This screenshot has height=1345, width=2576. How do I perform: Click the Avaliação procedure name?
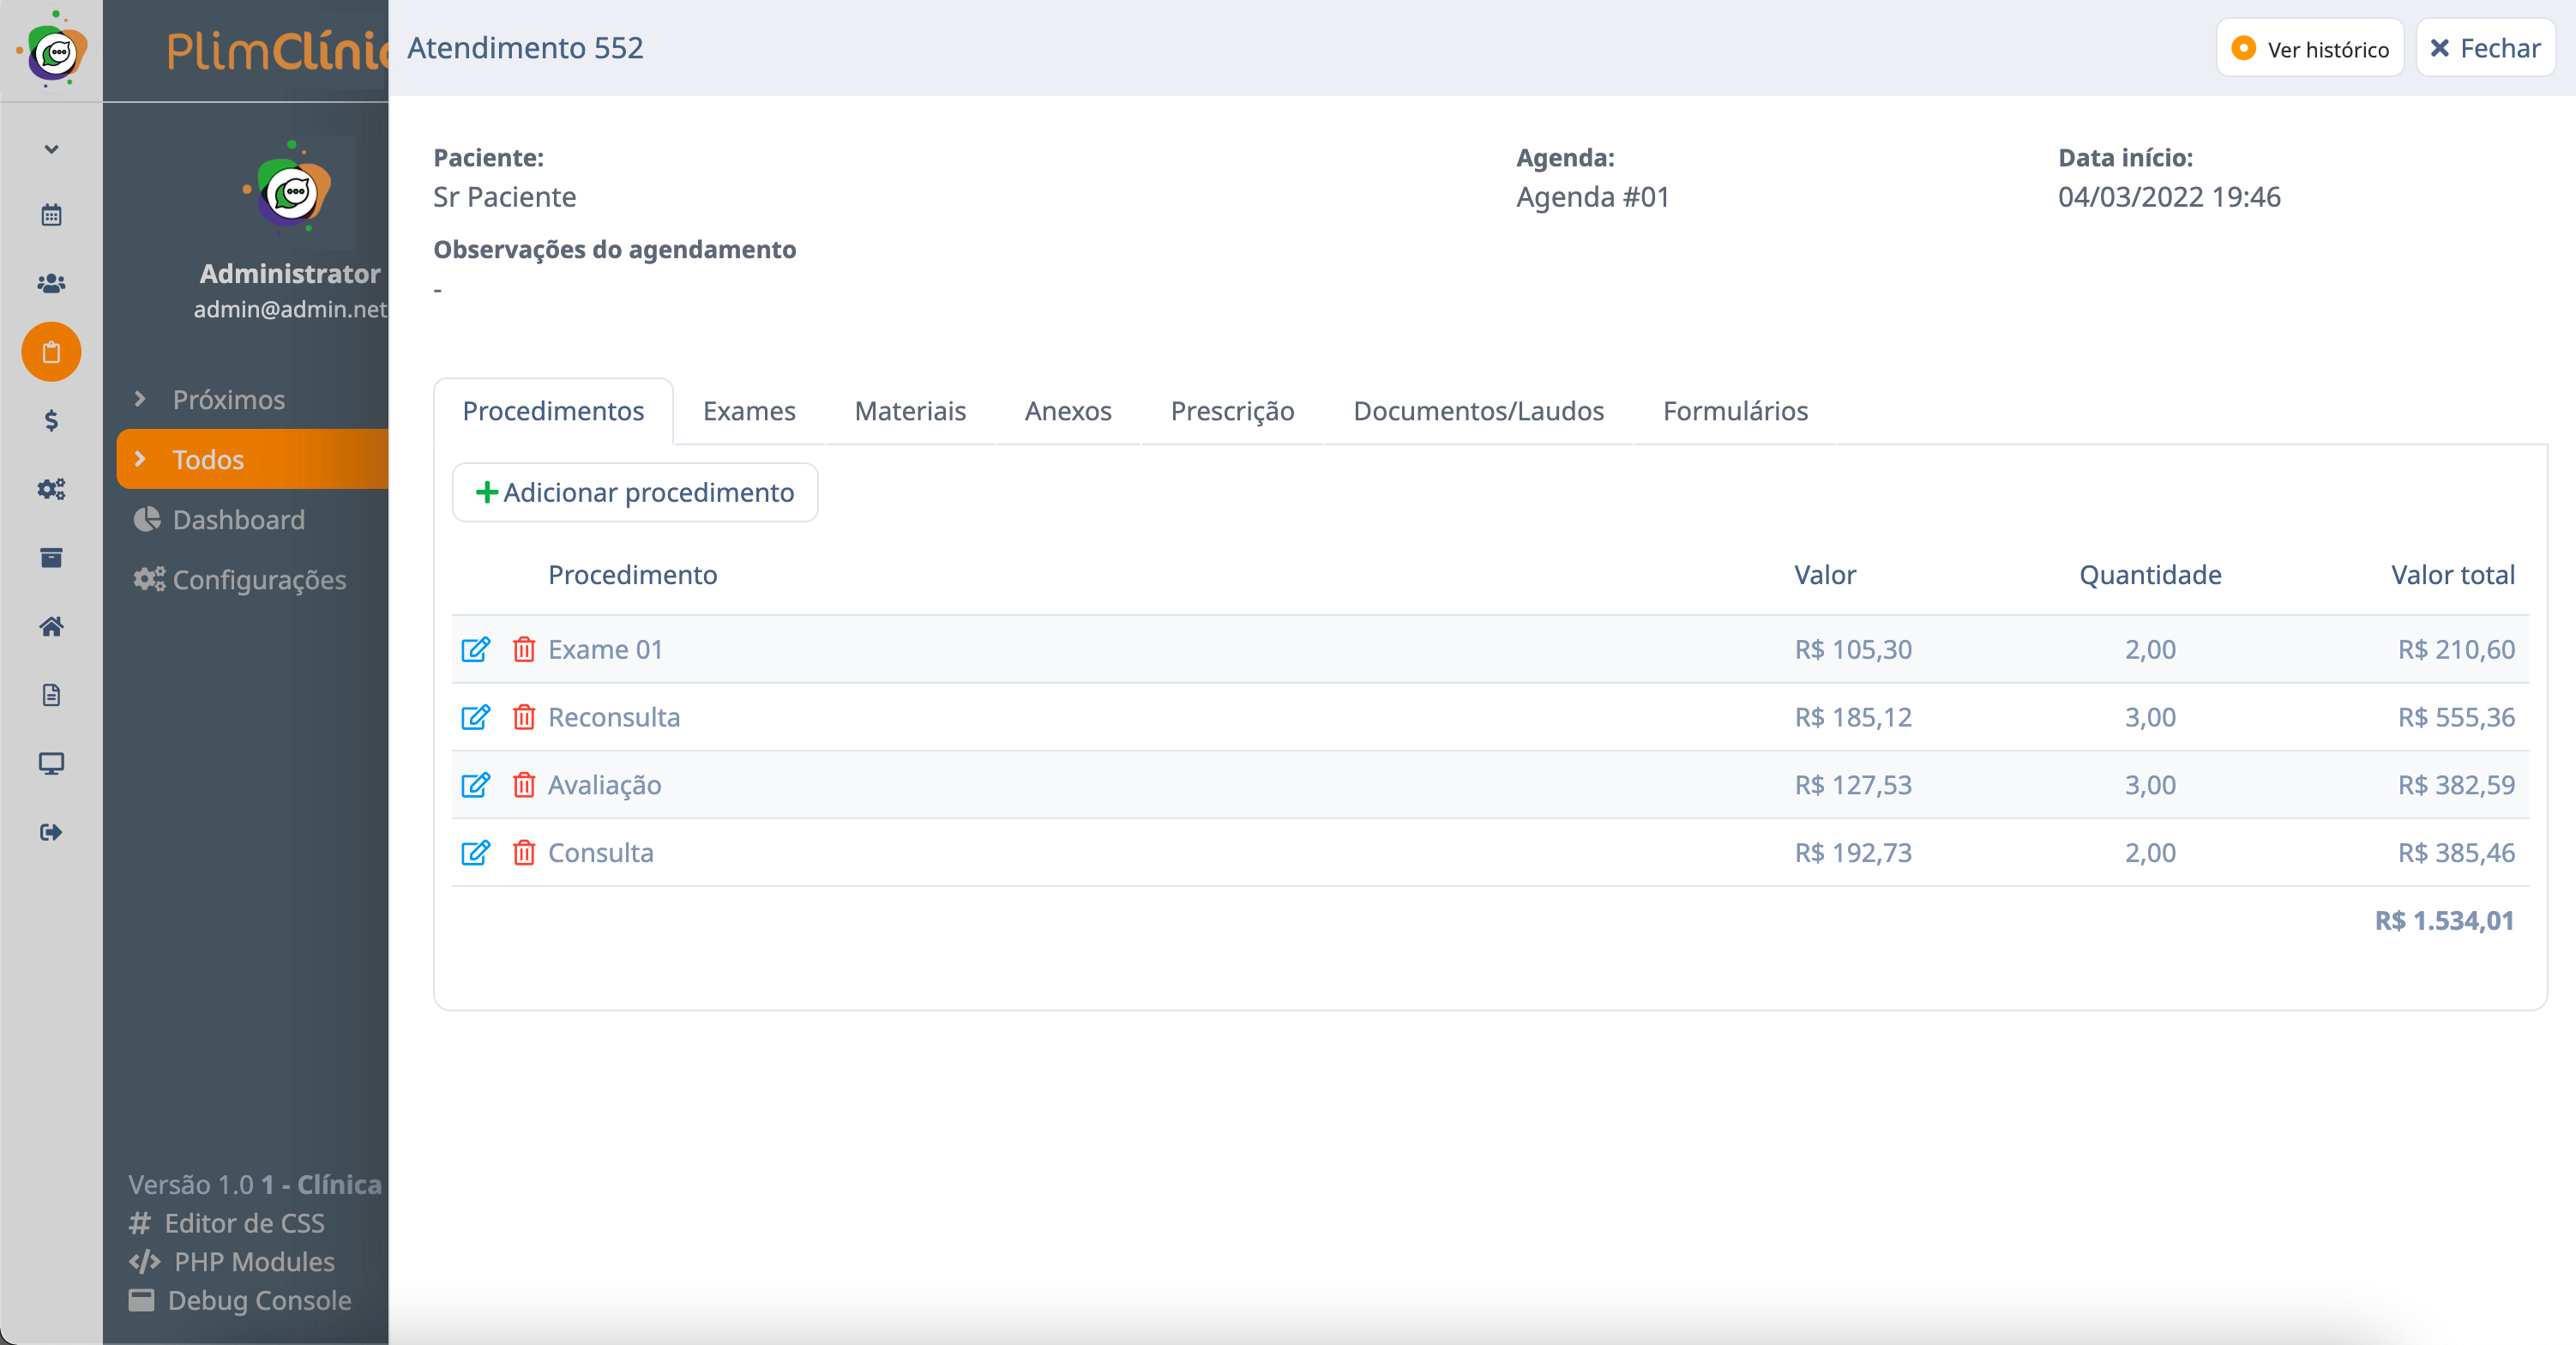point(605,785)
